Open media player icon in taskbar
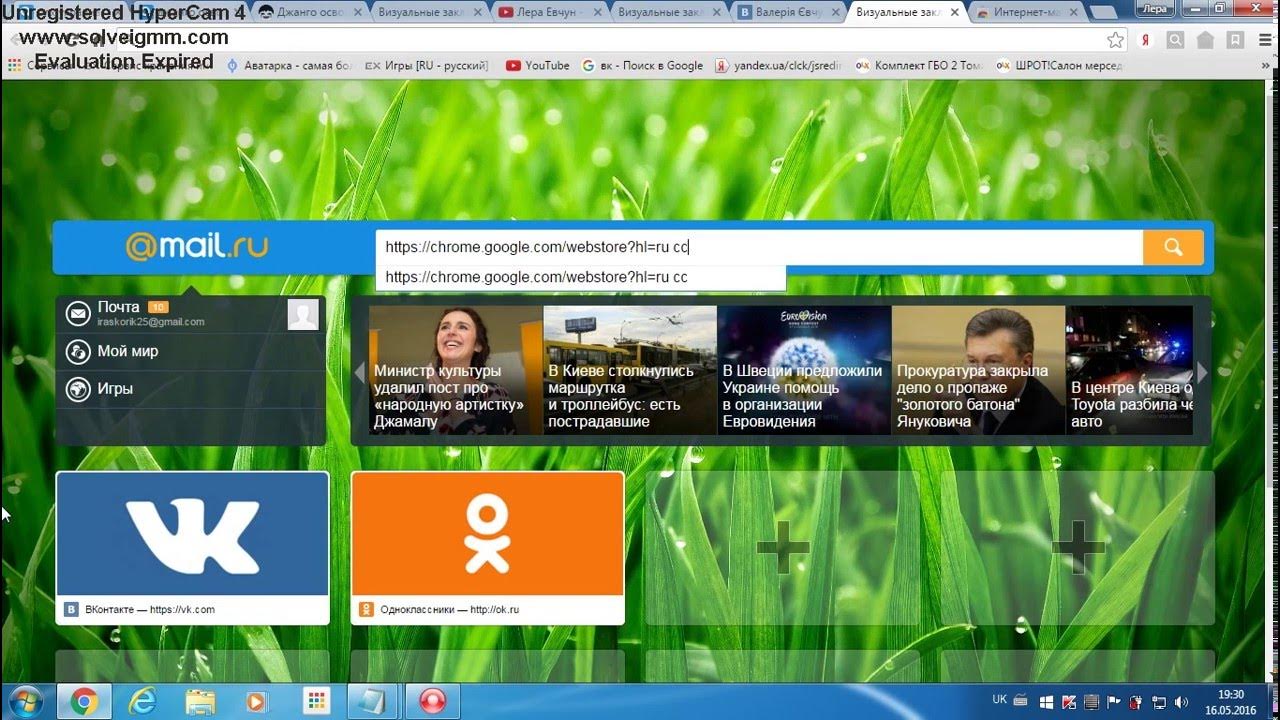1280x720 pixels. pyautogui.click(x=257, y=702)
